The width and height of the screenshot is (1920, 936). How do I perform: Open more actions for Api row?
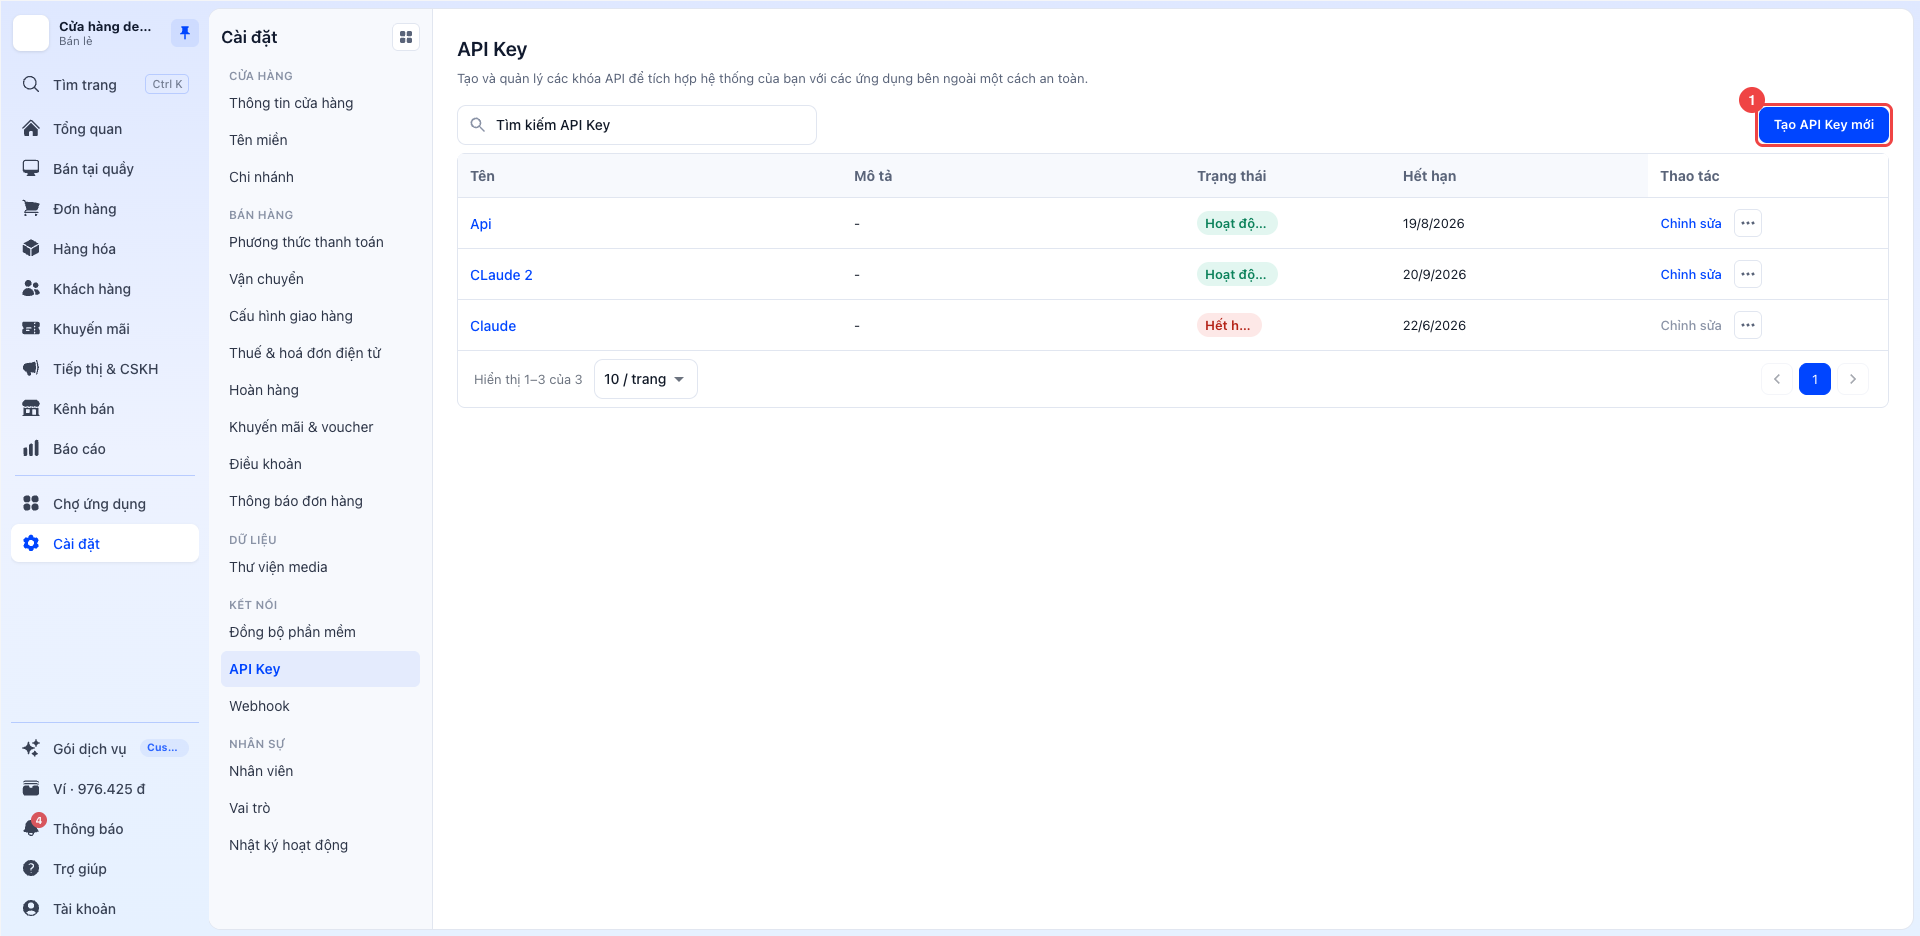(x=1747, y=223)
